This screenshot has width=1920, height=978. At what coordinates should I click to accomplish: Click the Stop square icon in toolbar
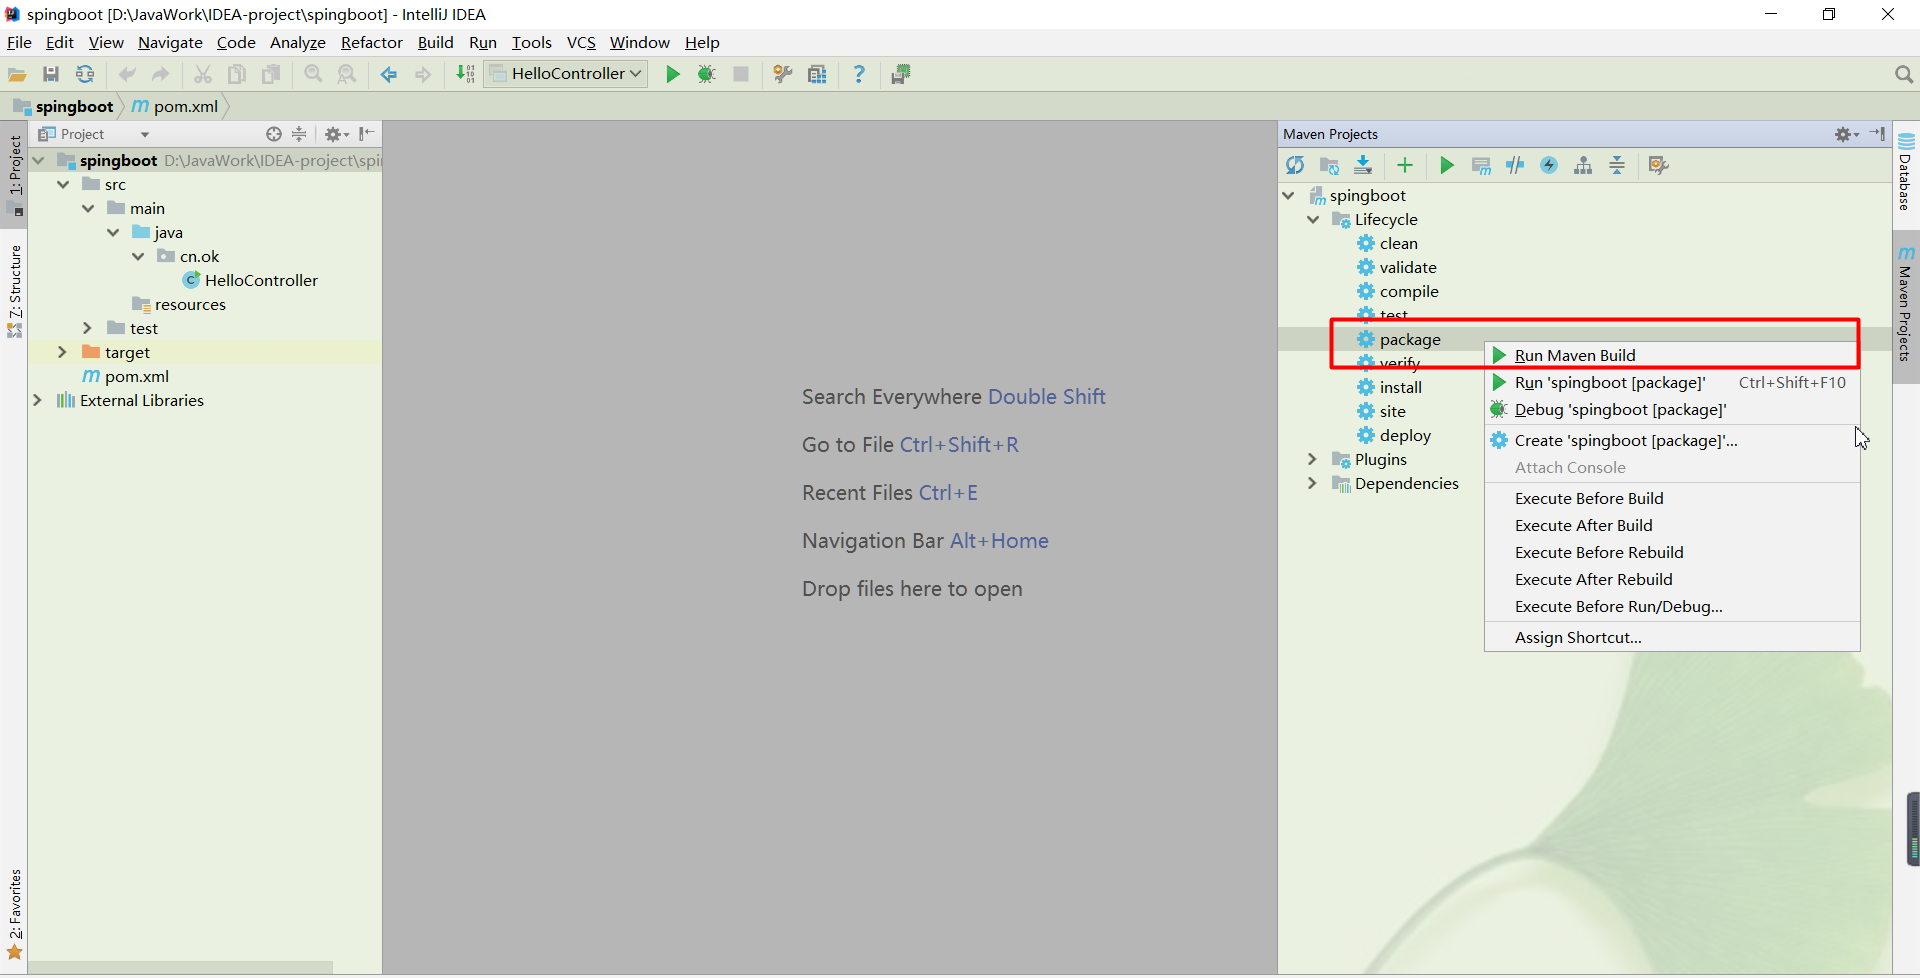click(741, 74)
